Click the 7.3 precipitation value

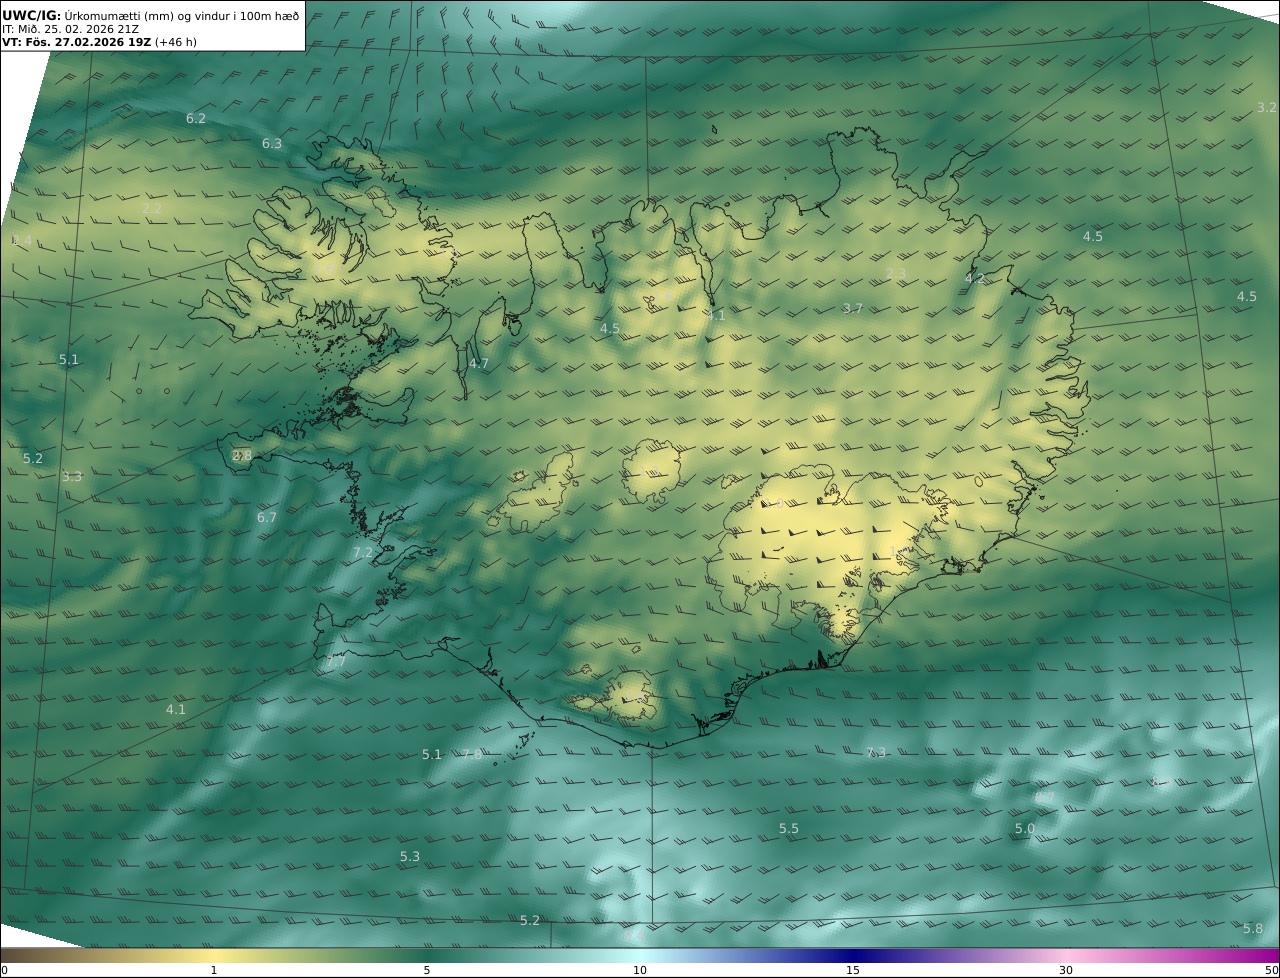tap(876, 753)
